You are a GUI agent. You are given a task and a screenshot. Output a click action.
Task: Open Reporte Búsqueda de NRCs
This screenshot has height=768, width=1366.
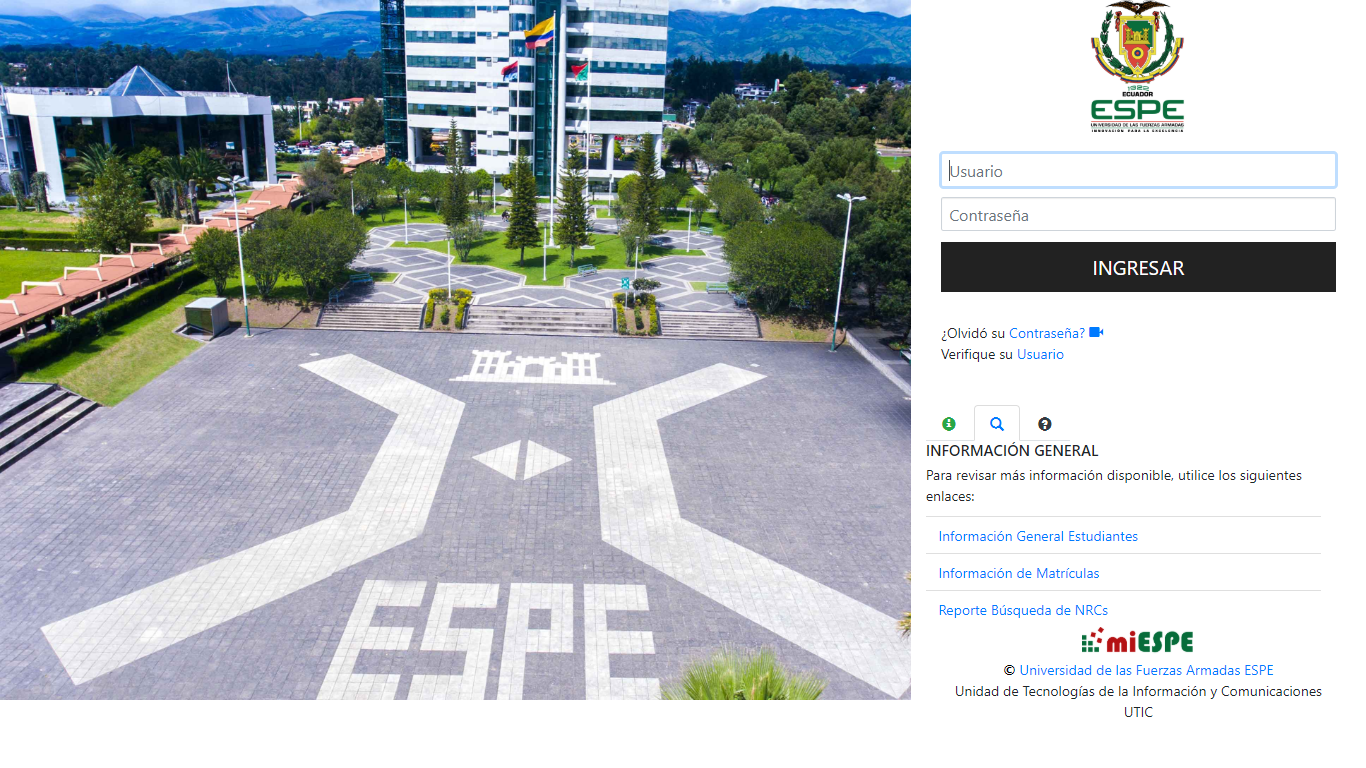coord(1021,610)
